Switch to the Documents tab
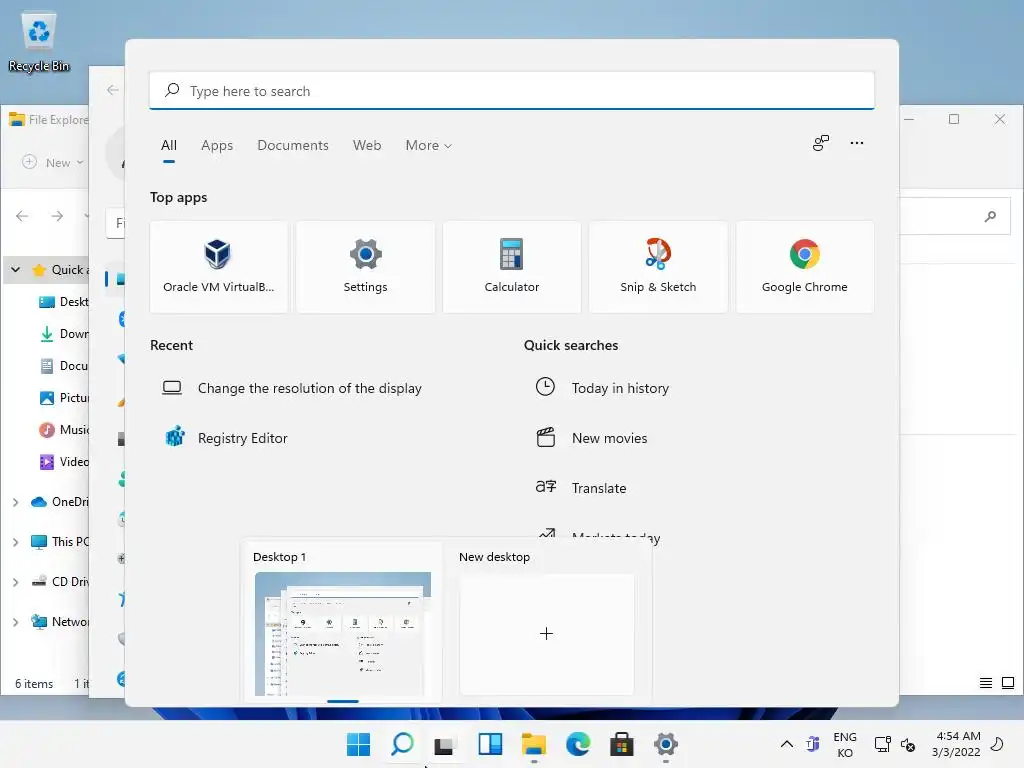Screen dimensions: 1024x768 pos(293,145)
